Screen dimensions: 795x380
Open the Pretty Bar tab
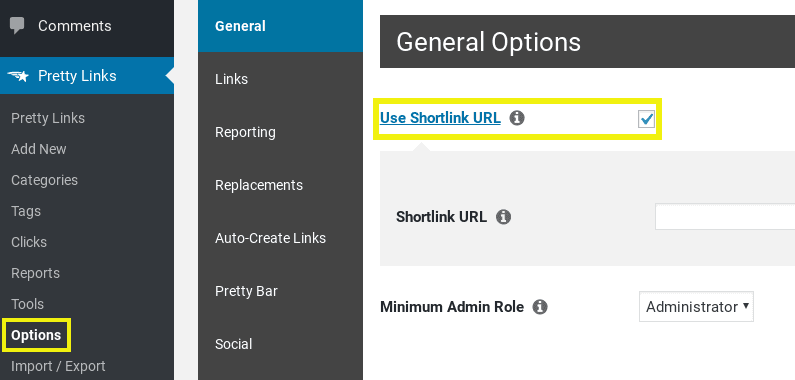click(x=280, y=291)
